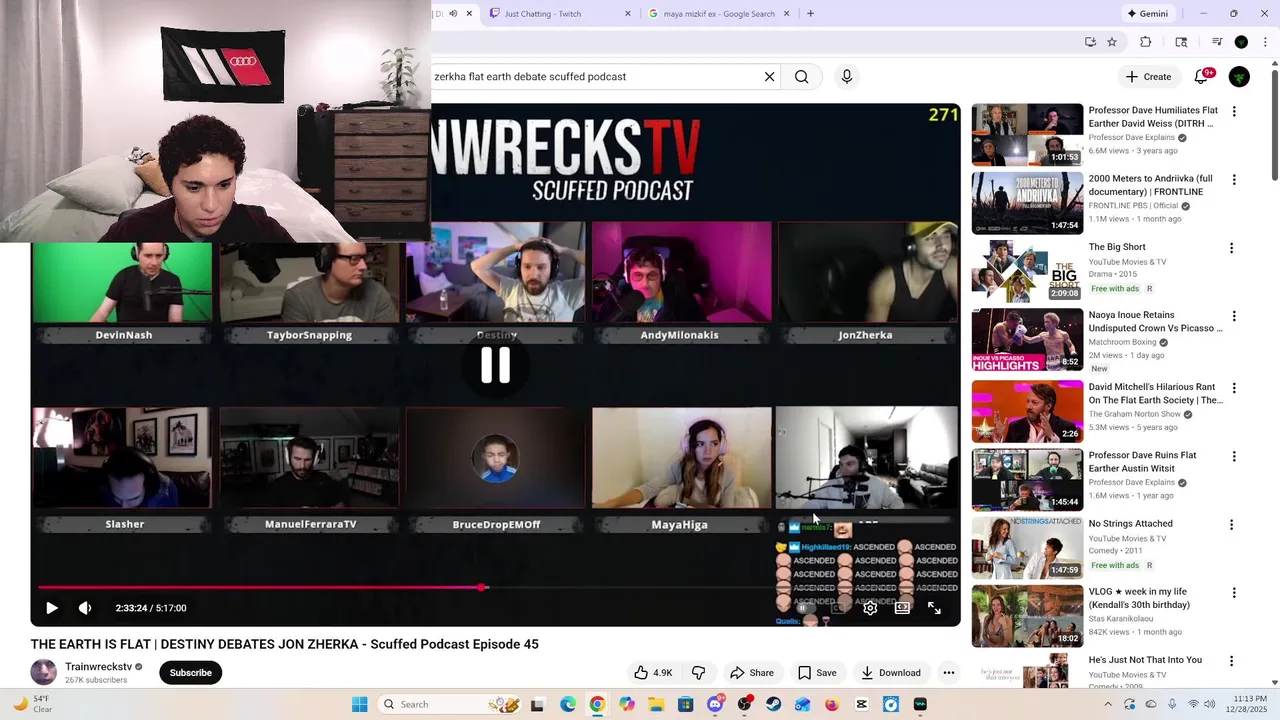Like the video with thumbs up

tap(653, 673)
